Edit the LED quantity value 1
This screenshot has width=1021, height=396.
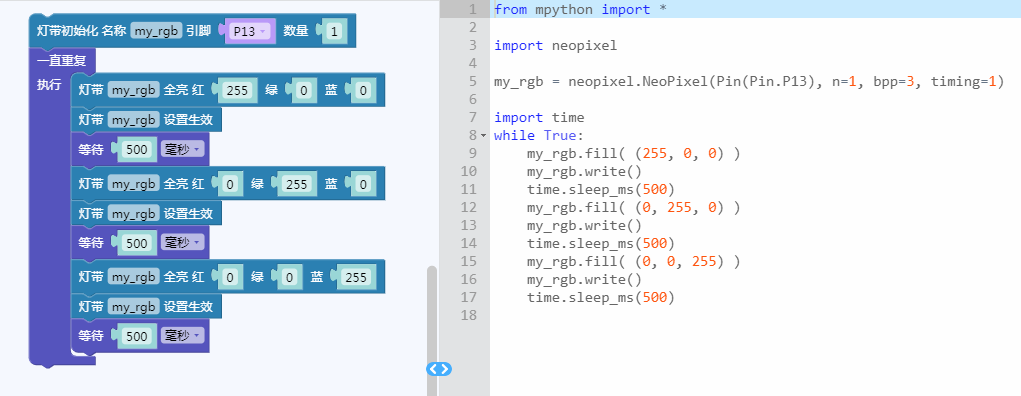point(334,31)
